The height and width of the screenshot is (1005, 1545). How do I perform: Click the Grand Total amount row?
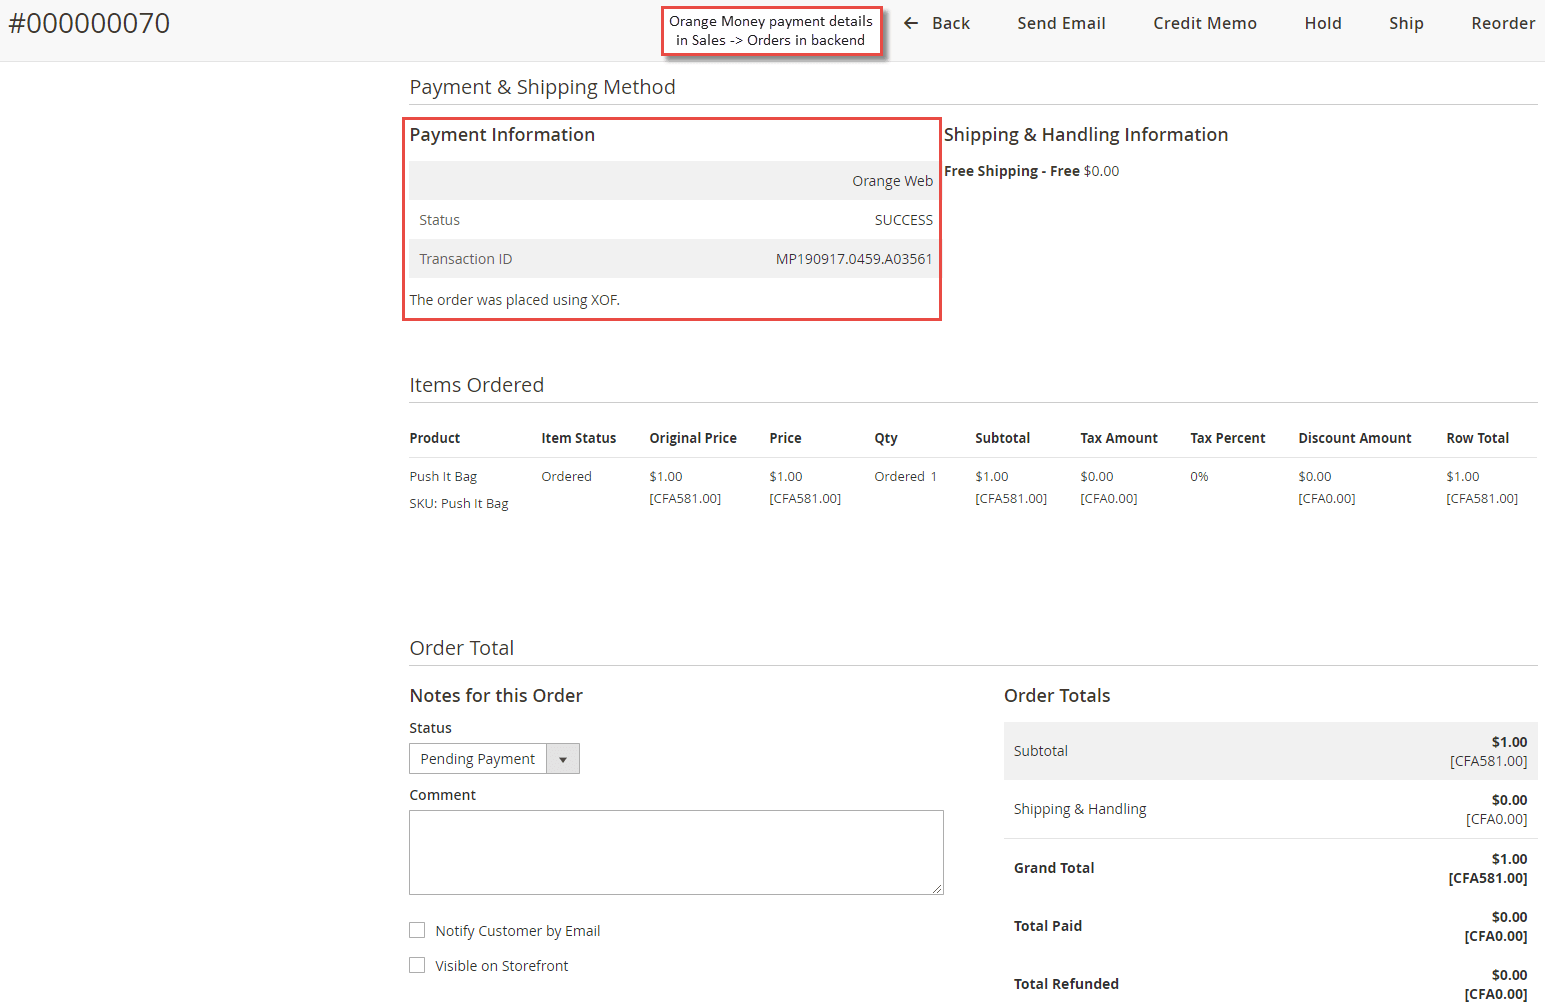coord(1270,867)
